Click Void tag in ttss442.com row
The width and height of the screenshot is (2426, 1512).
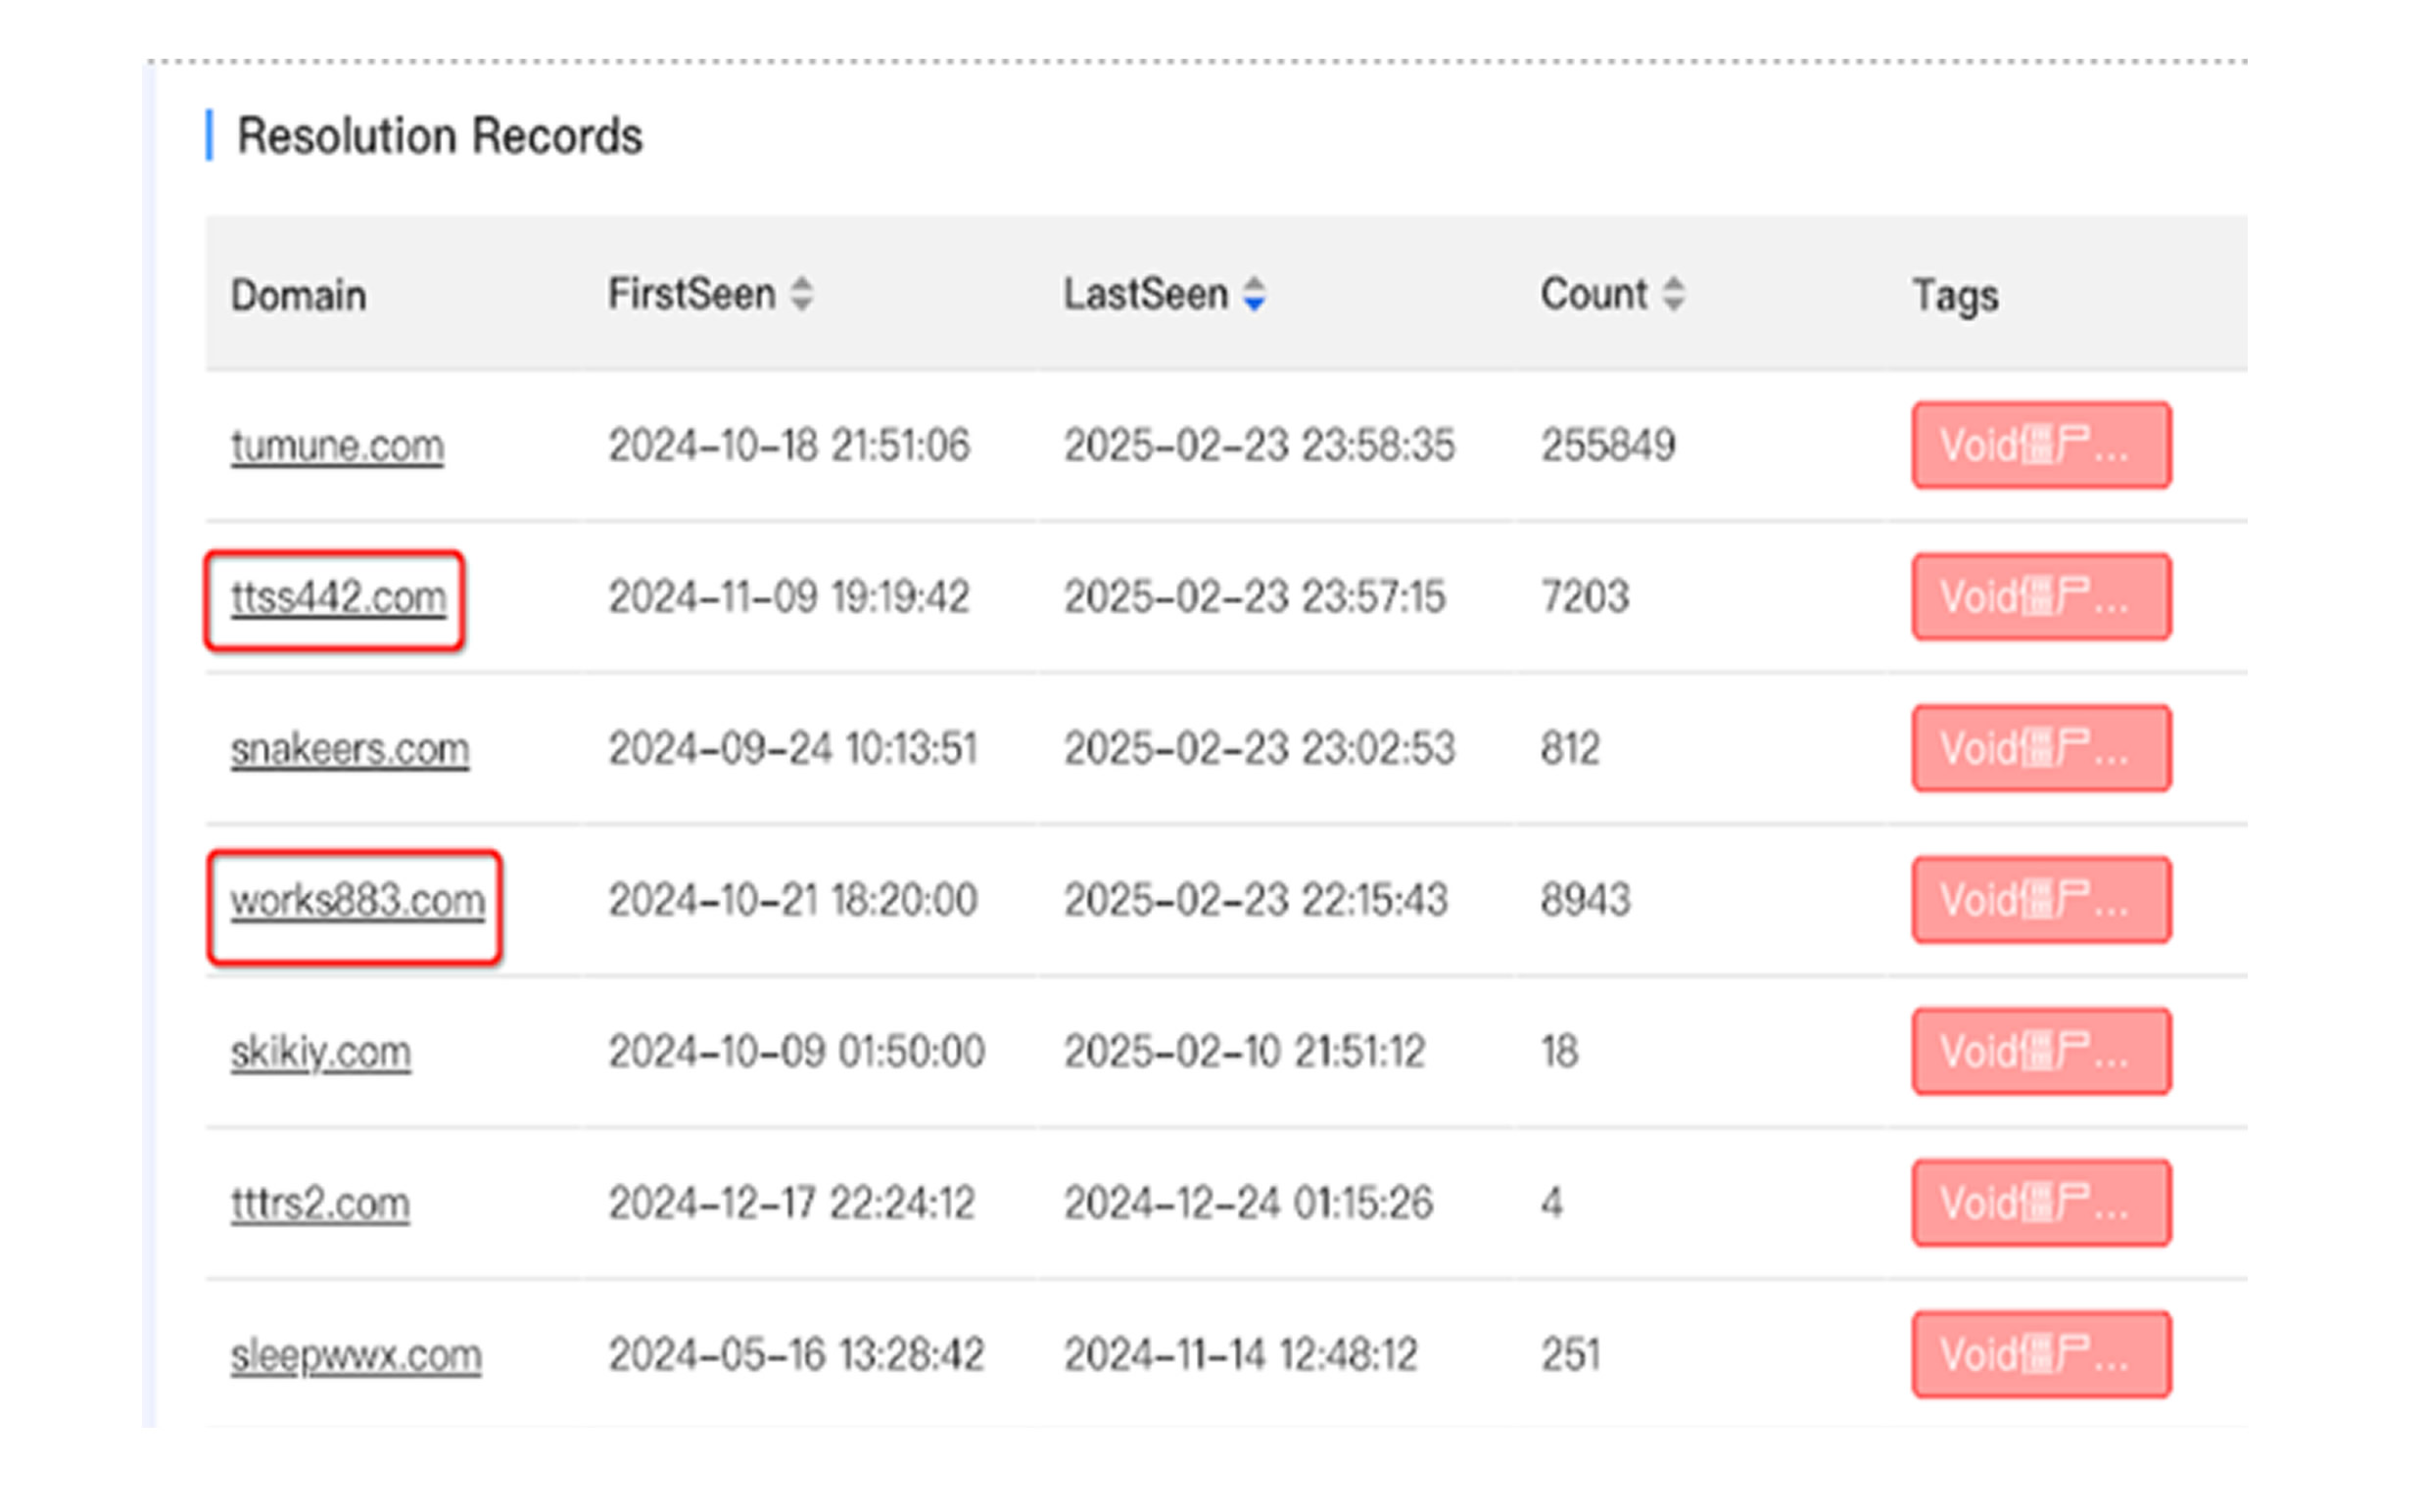(2040, 597)
